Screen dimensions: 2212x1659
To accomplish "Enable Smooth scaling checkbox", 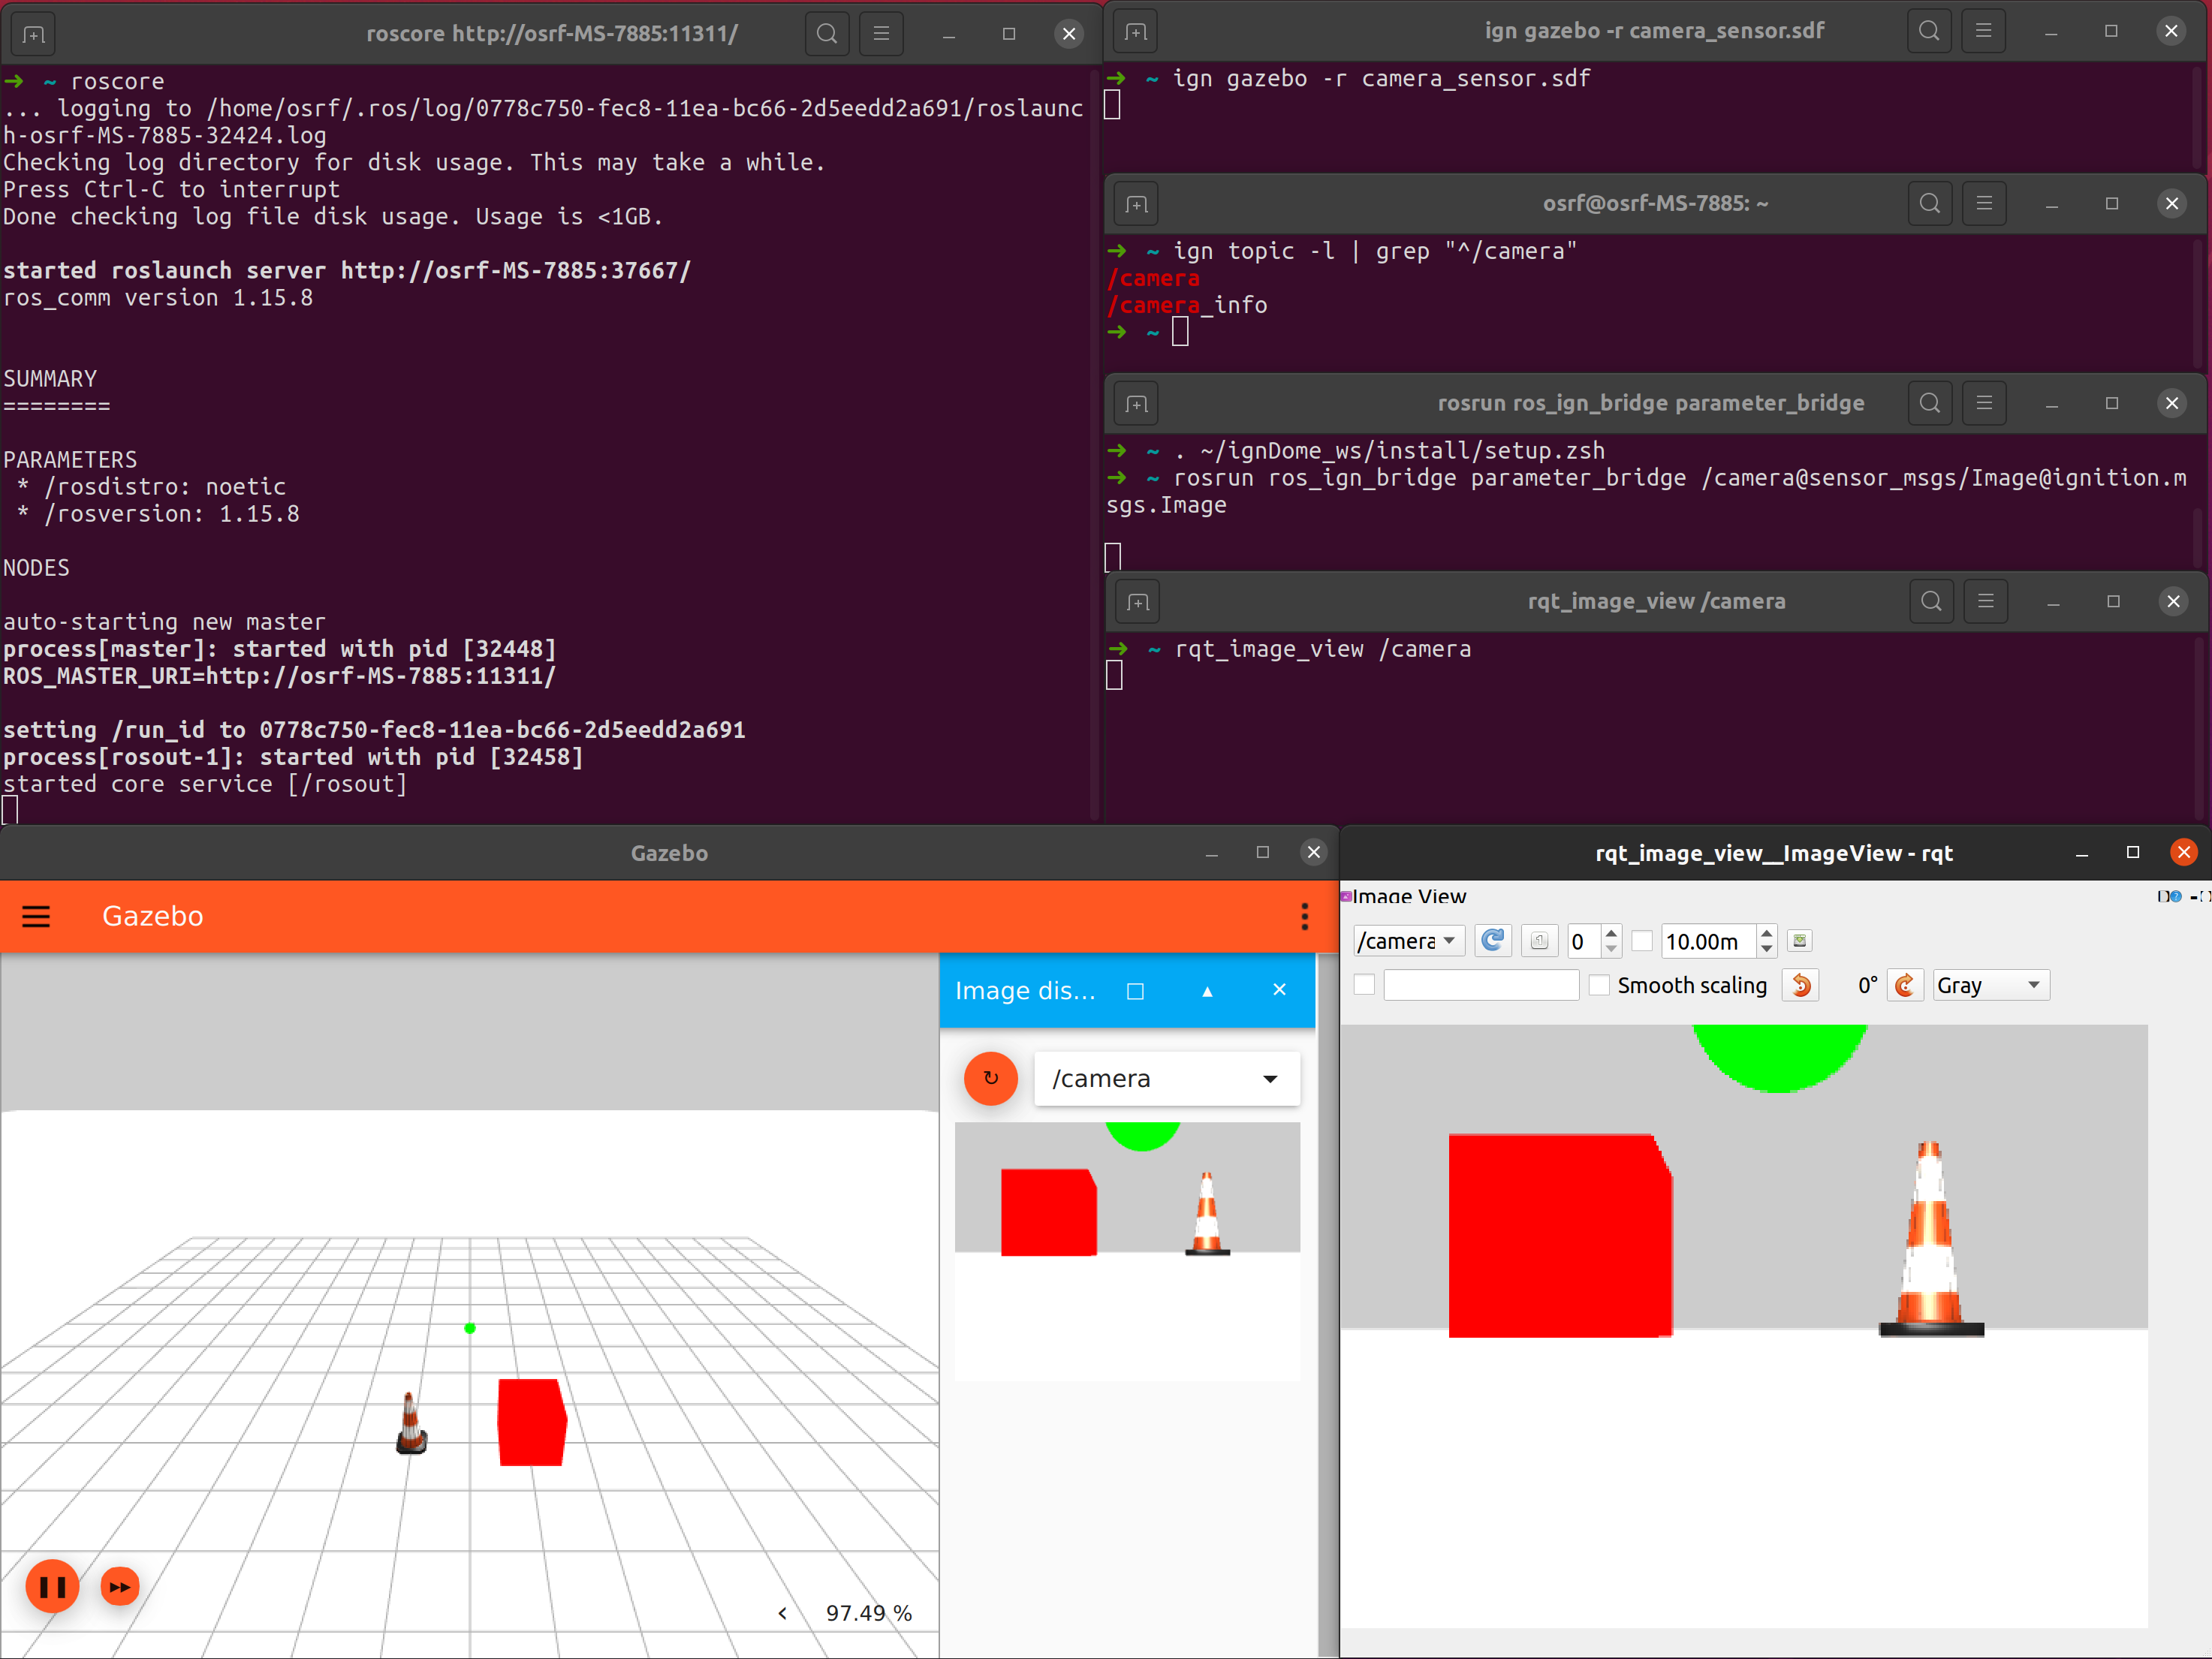I will click(x=1600, y=985).
